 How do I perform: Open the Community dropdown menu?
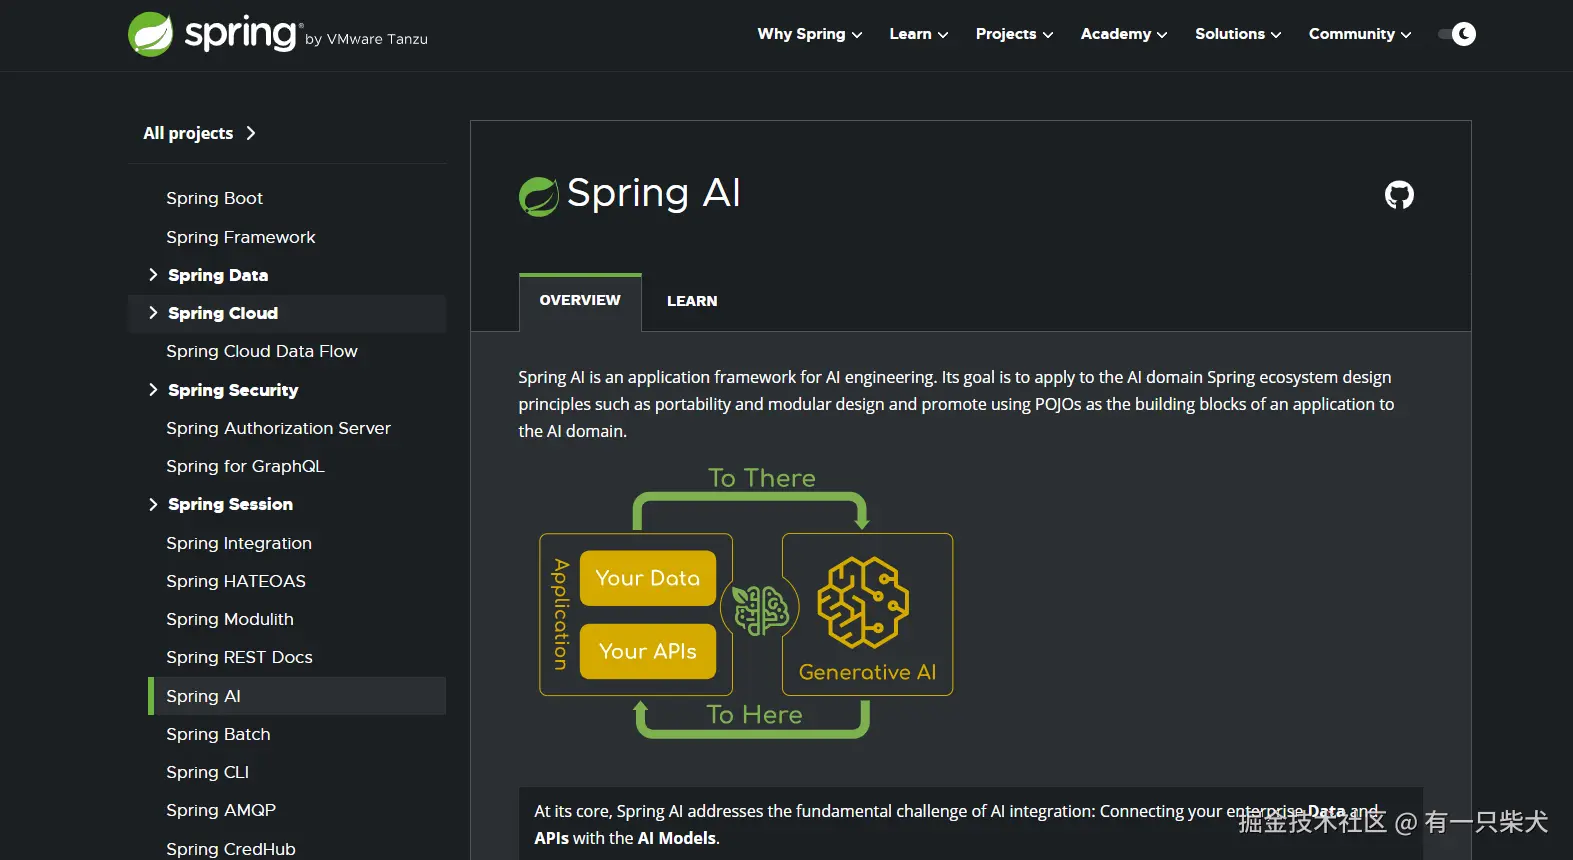pyautogui.click(x=1360, y=34)
